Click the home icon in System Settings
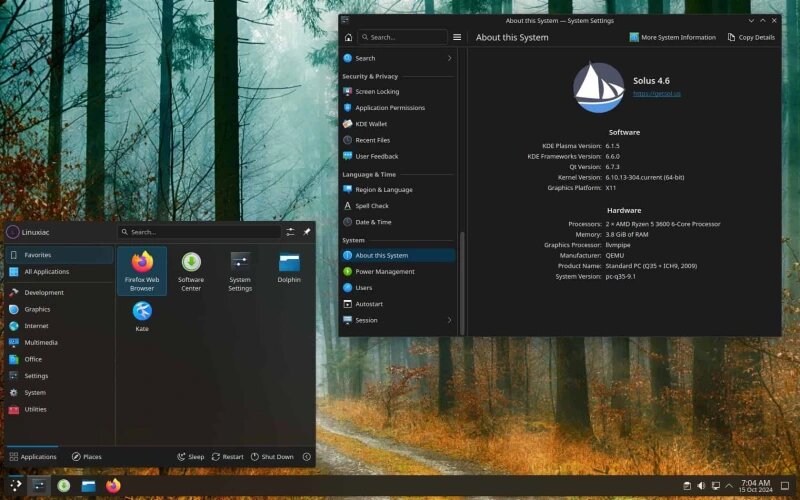The width and height of the screenshot is (800, 500). point(348,37)
